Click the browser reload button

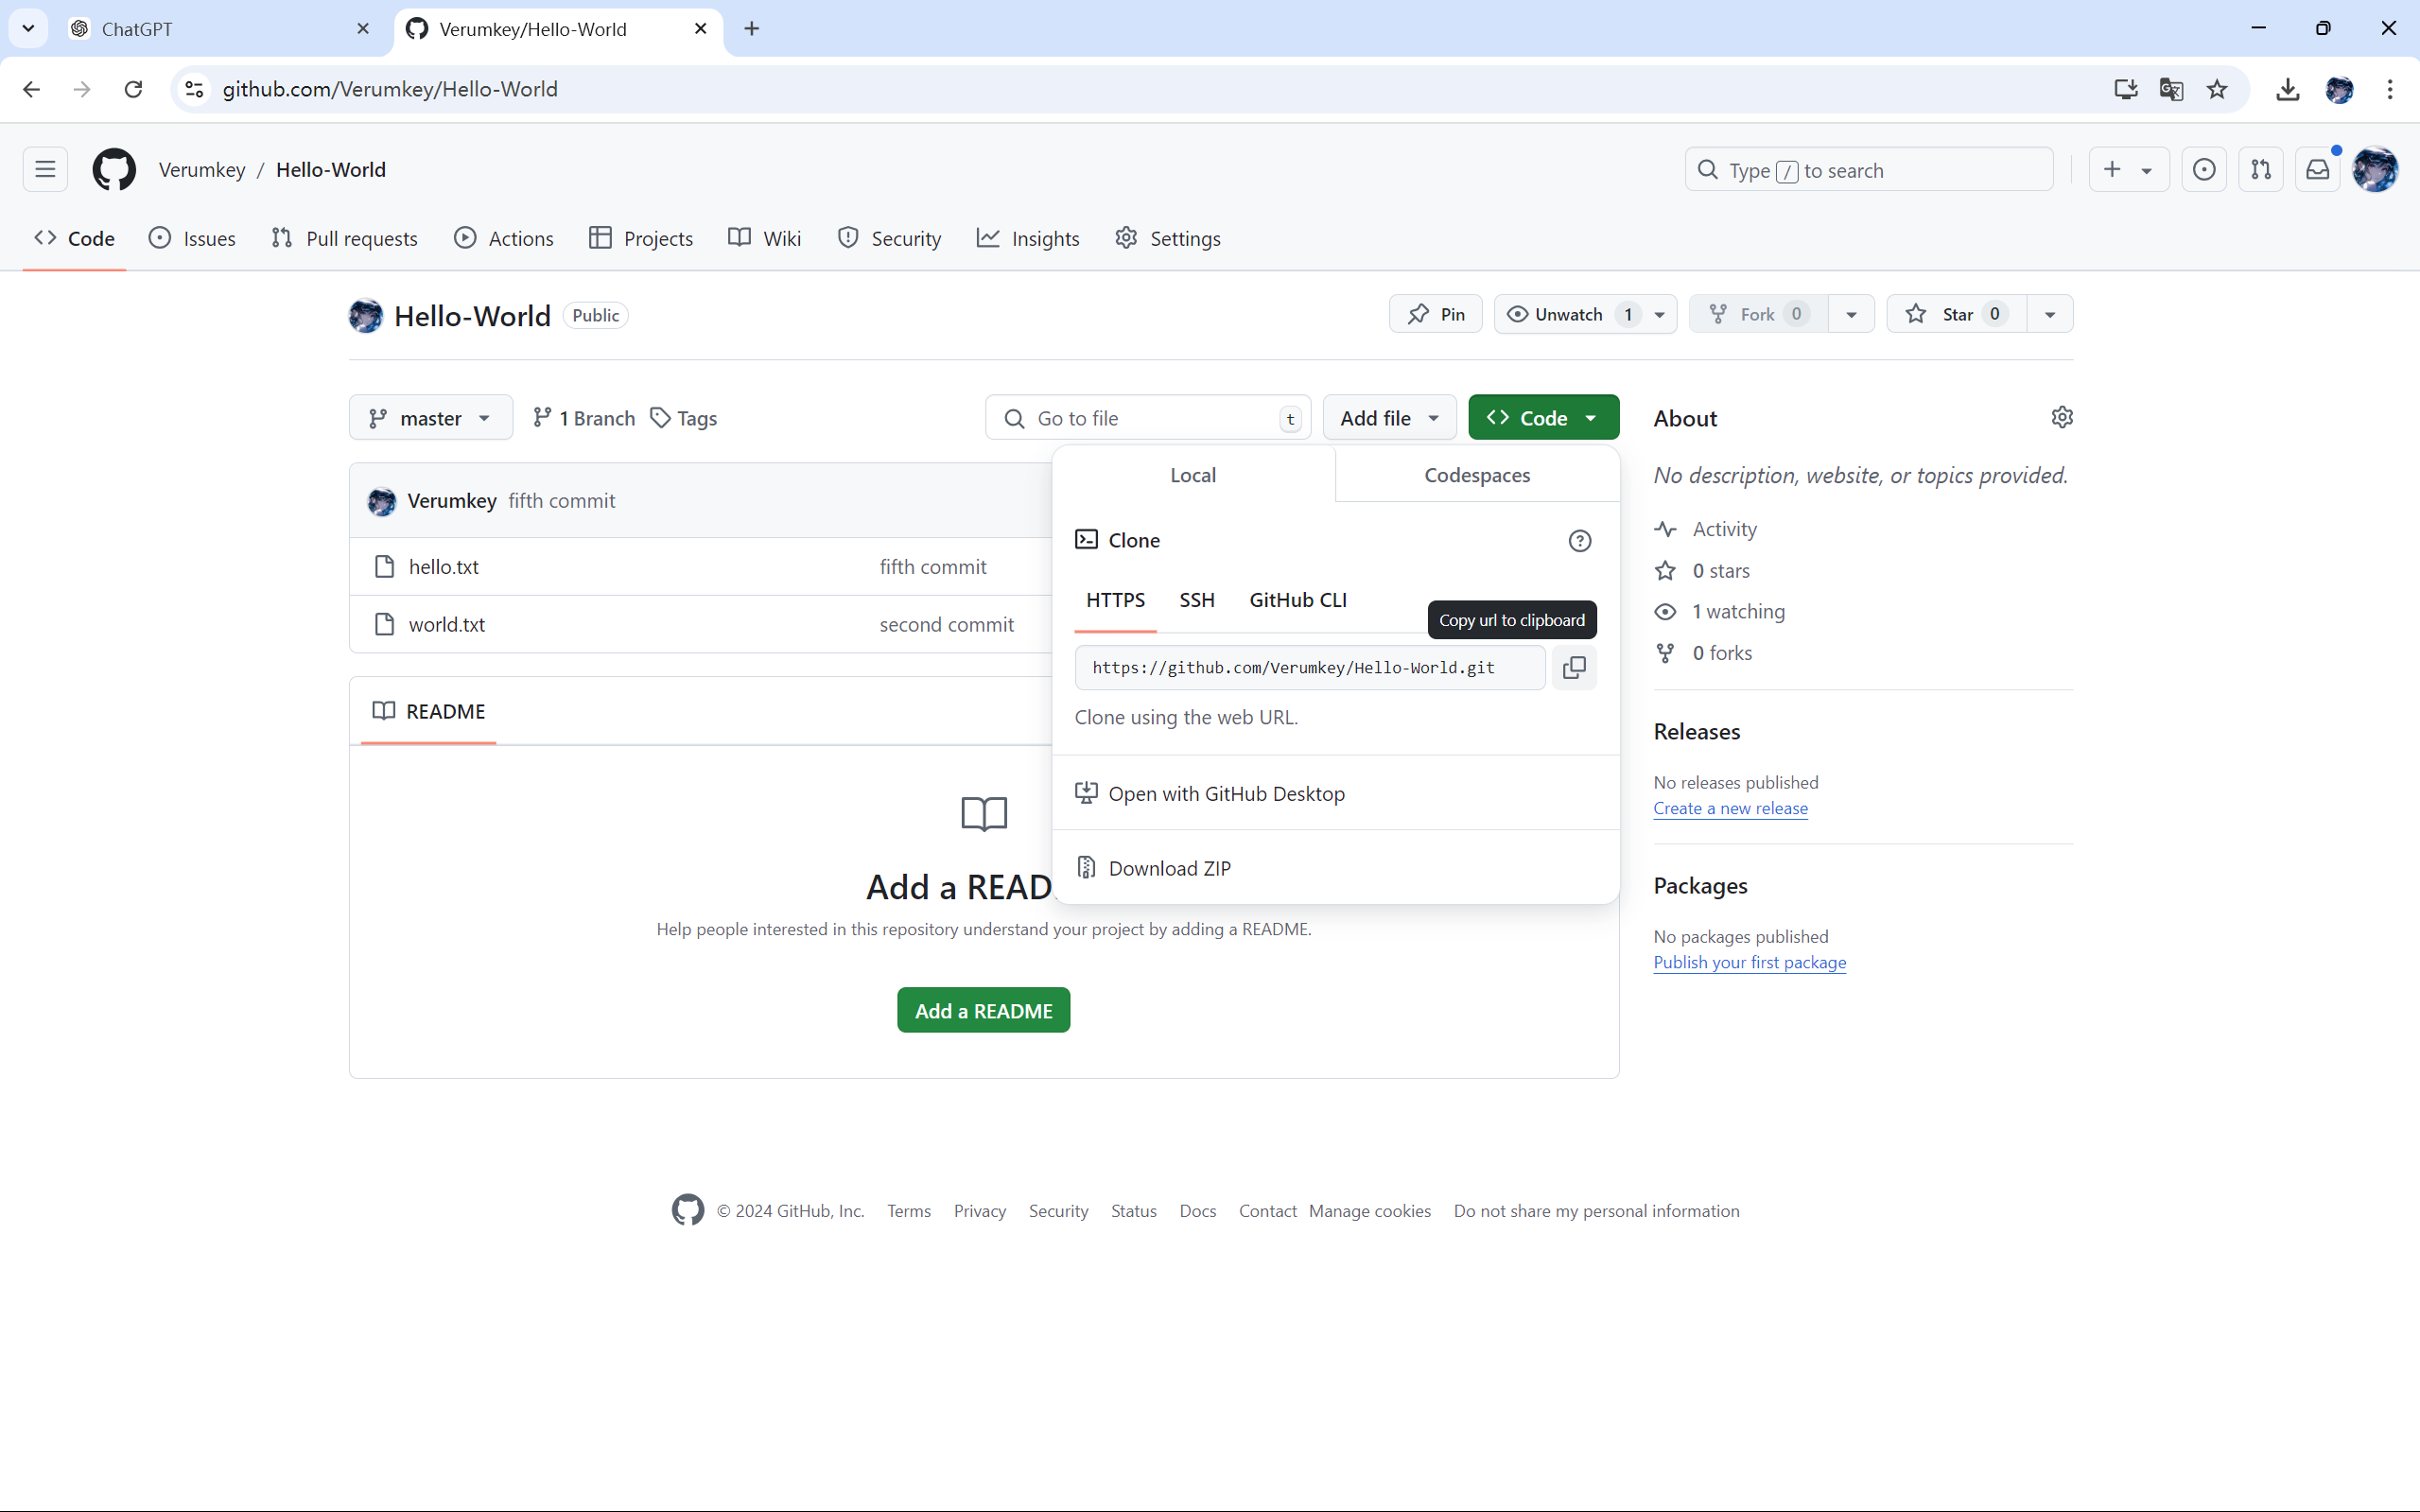133,89
